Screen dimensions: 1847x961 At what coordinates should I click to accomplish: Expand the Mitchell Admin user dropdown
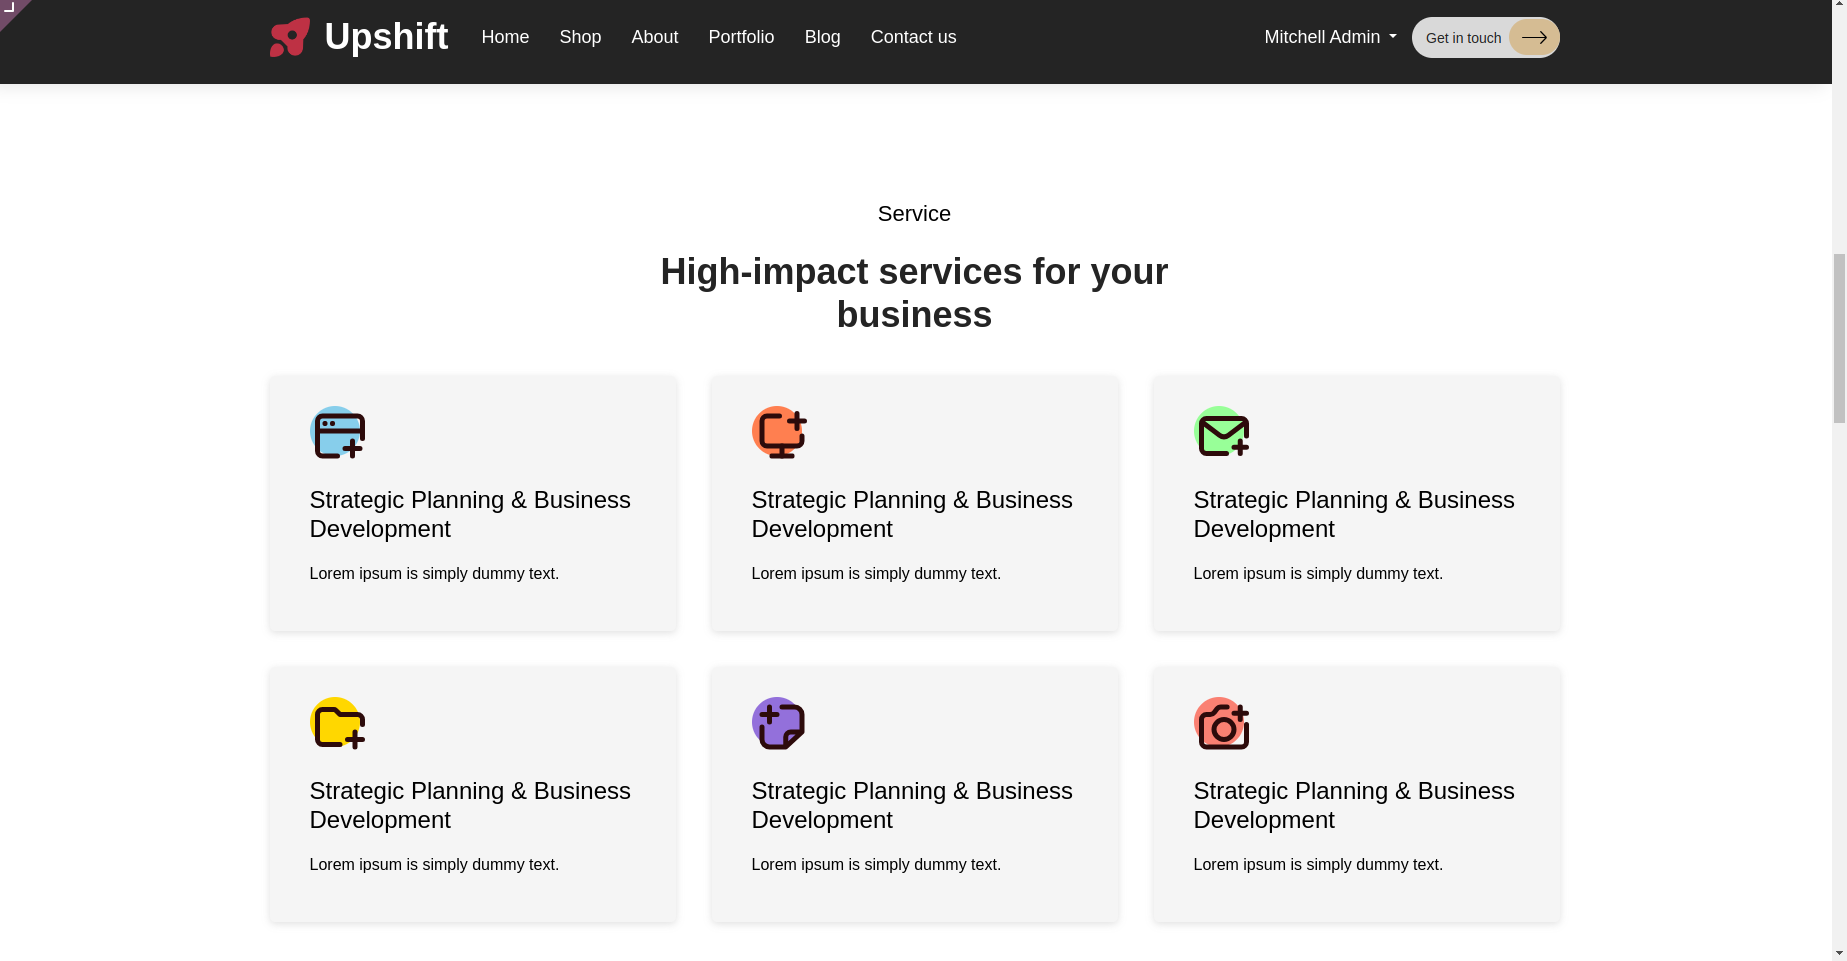point(1330,37)
